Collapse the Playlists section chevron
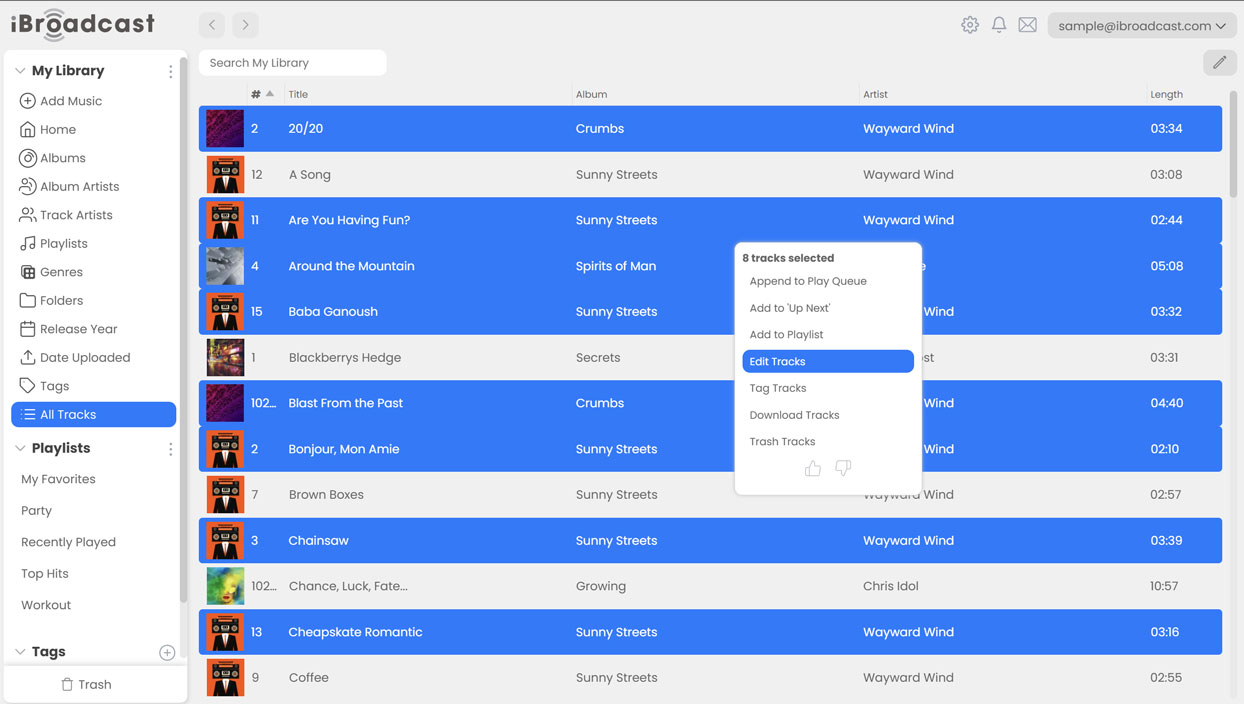The image size is (1244, 704). pyautogui.click(x=20, y=449)
